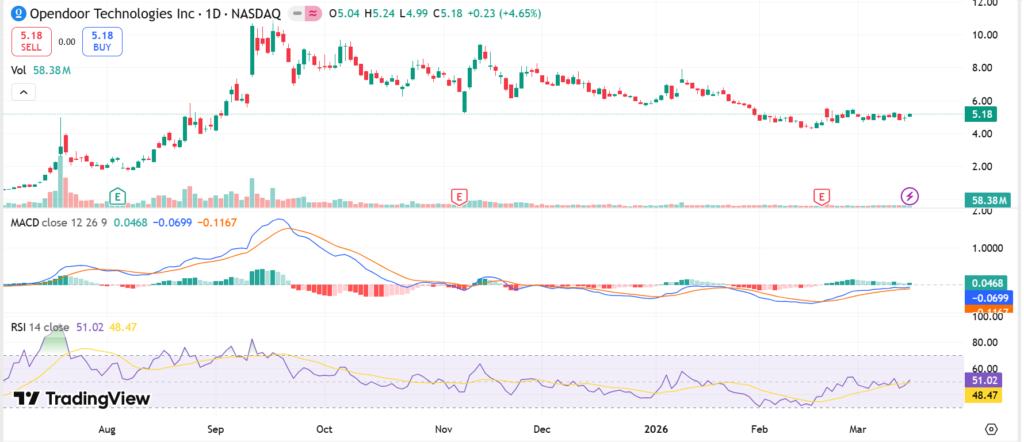Click the Oct label on time axis
Image resolution: width=1024 pixels, height=442 pixels.
tap(323, 427)
